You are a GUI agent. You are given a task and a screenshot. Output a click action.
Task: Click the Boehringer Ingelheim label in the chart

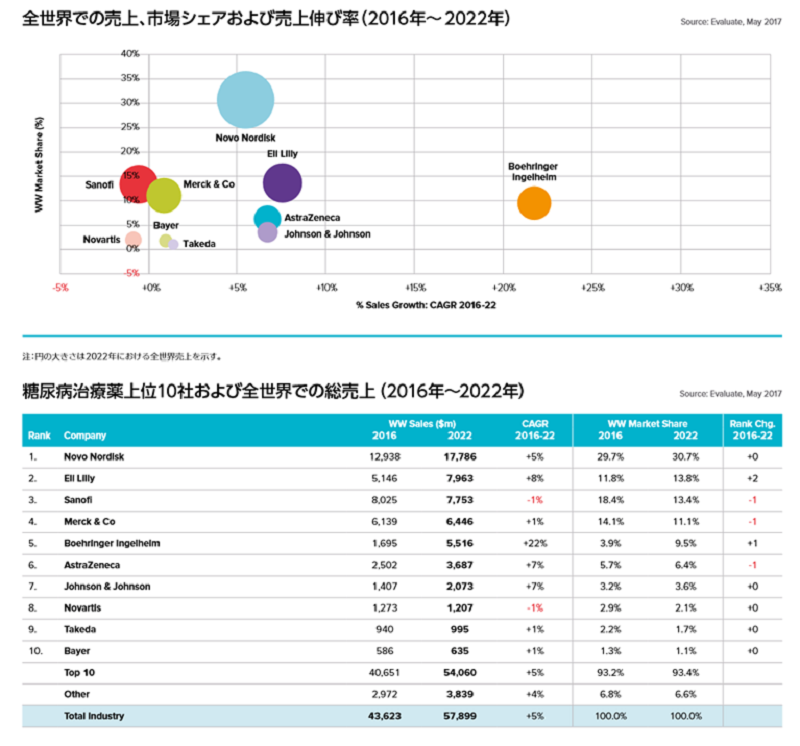(533, 172)
